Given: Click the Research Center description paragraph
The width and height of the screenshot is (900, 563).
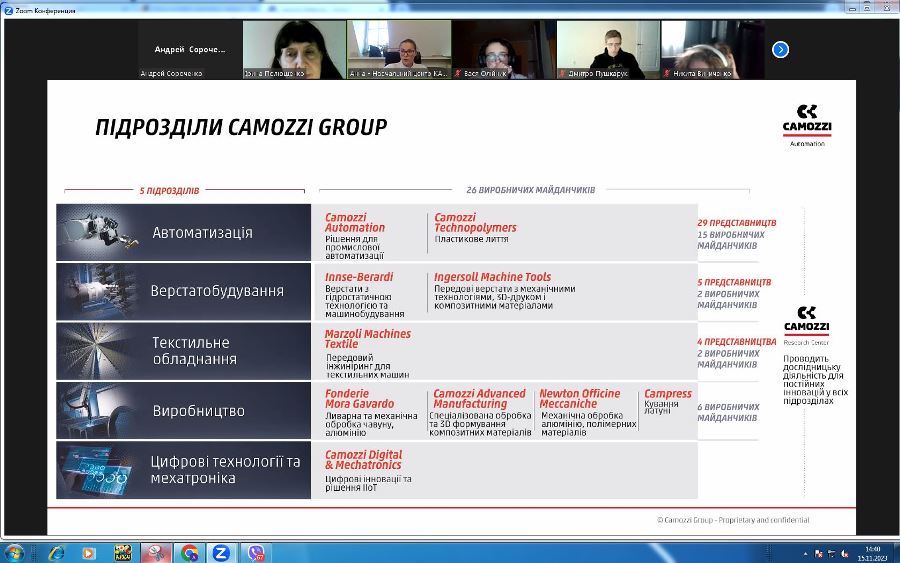Looking at the screenshot, I should click(815, 380).
